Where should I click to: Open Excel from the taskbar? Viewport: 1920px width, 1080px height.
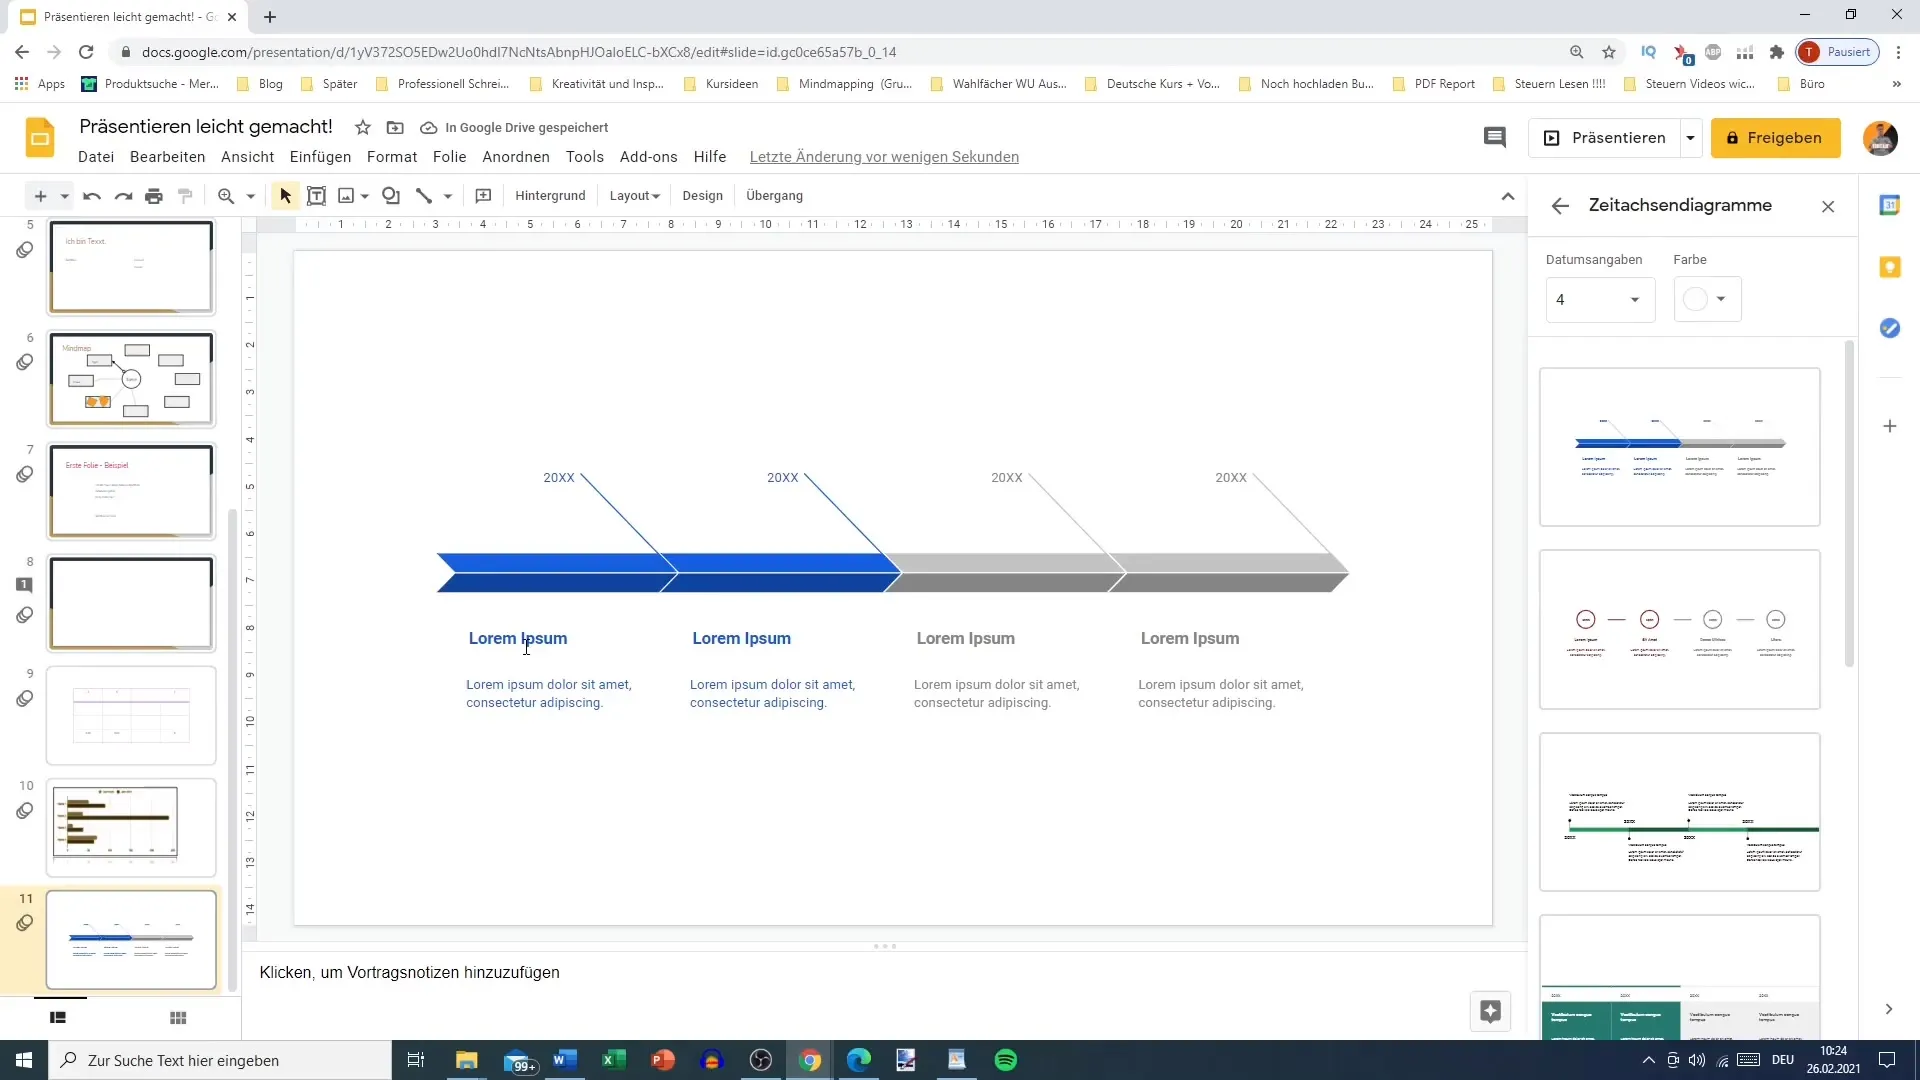pyautogui.click(x=613, y=1060)
